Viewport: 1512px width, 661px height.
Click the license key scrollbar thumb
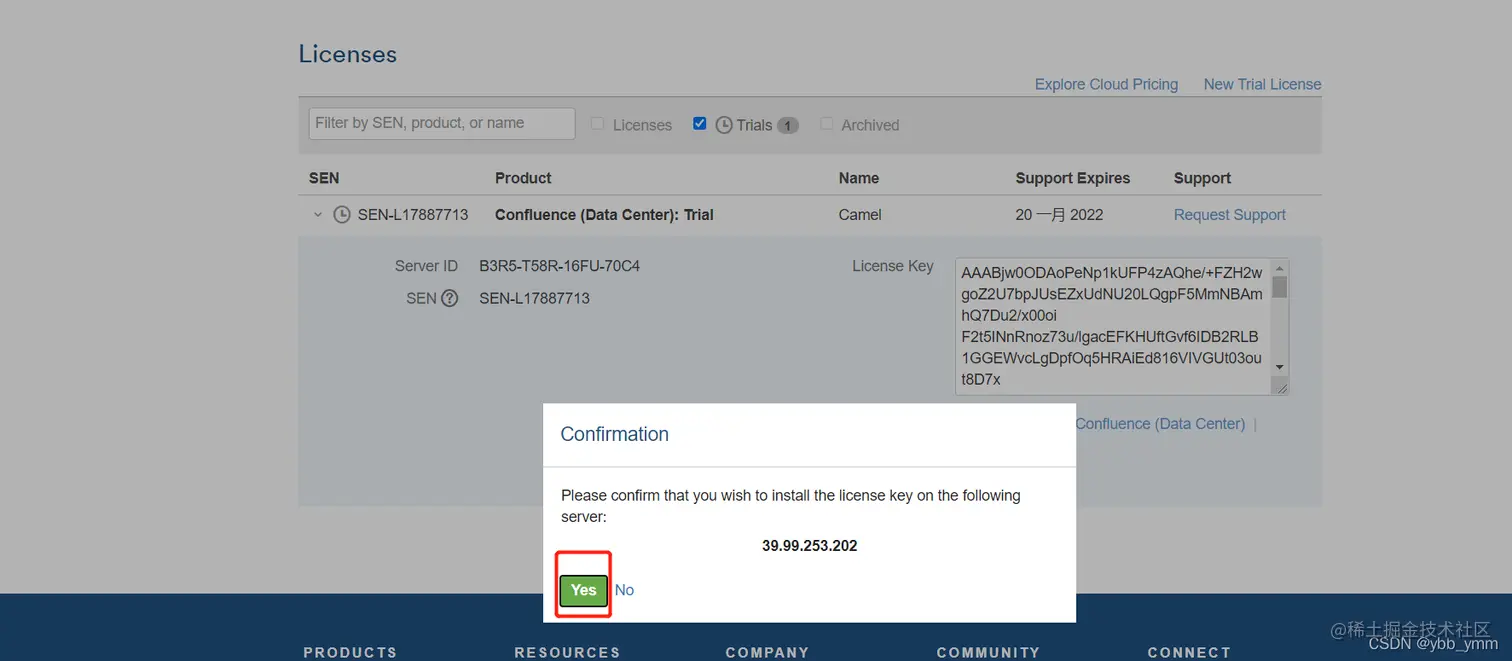(1280, 287)
